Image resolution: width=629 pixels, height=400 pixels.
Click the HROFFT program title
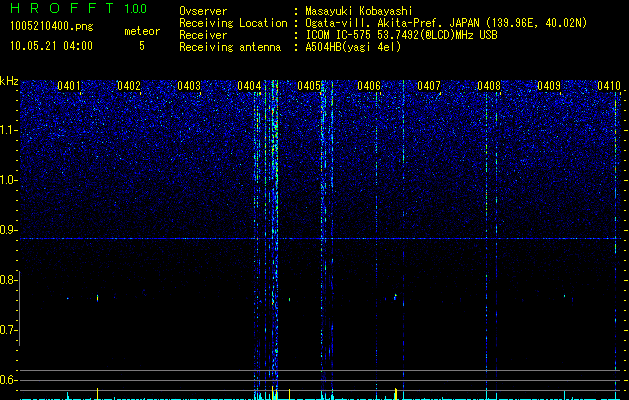point(62,8)
